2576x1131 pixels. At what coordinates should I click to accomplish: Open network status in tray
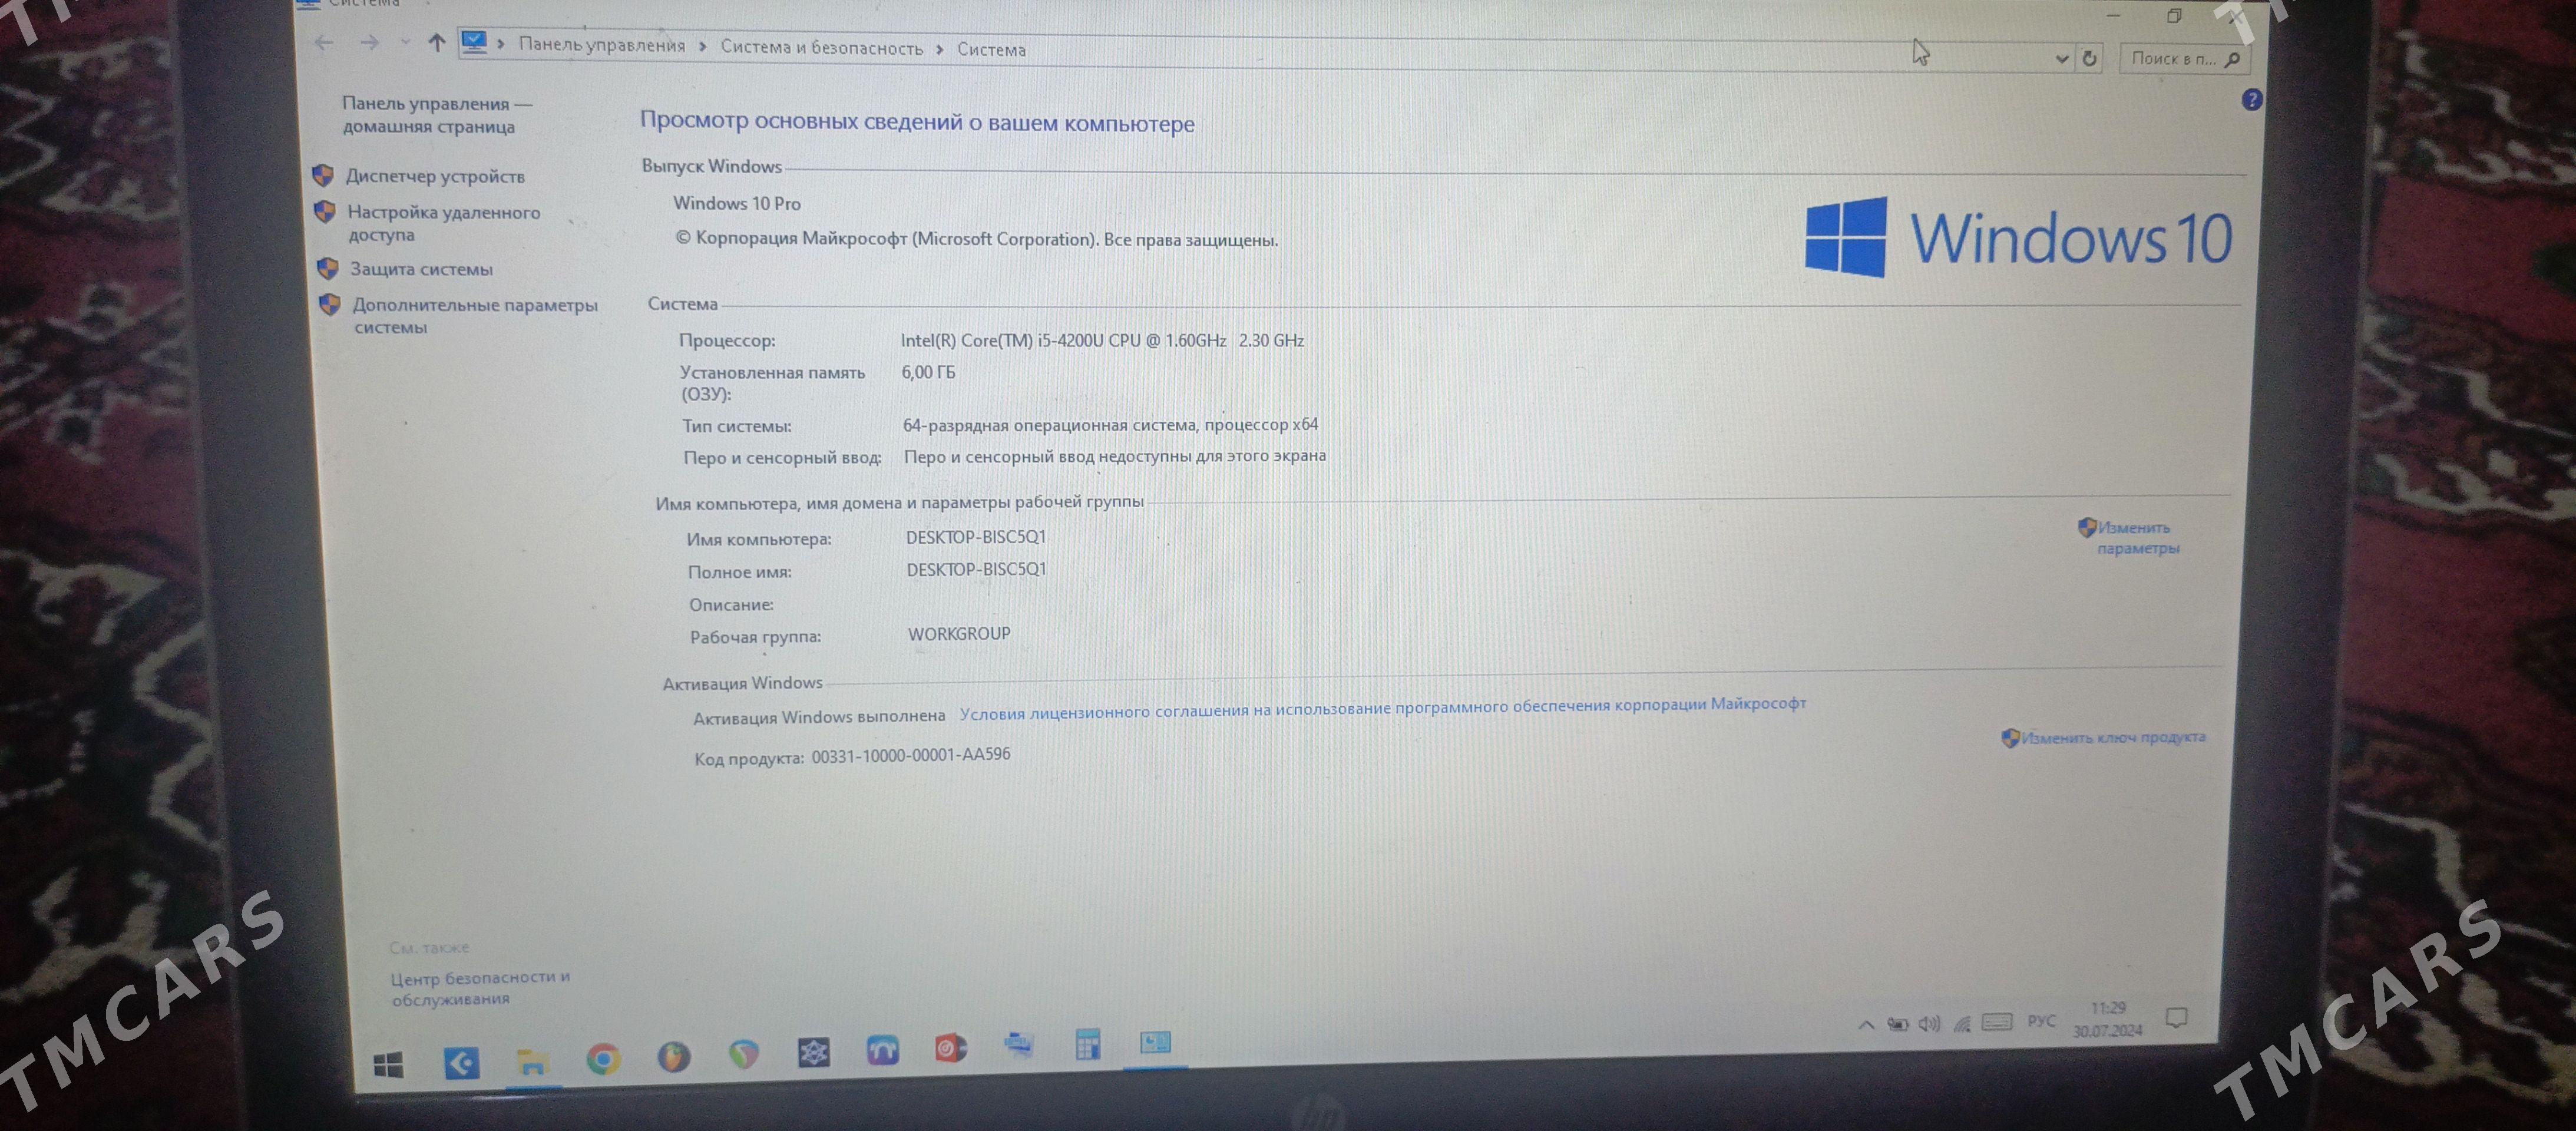click(1962, 1023)
